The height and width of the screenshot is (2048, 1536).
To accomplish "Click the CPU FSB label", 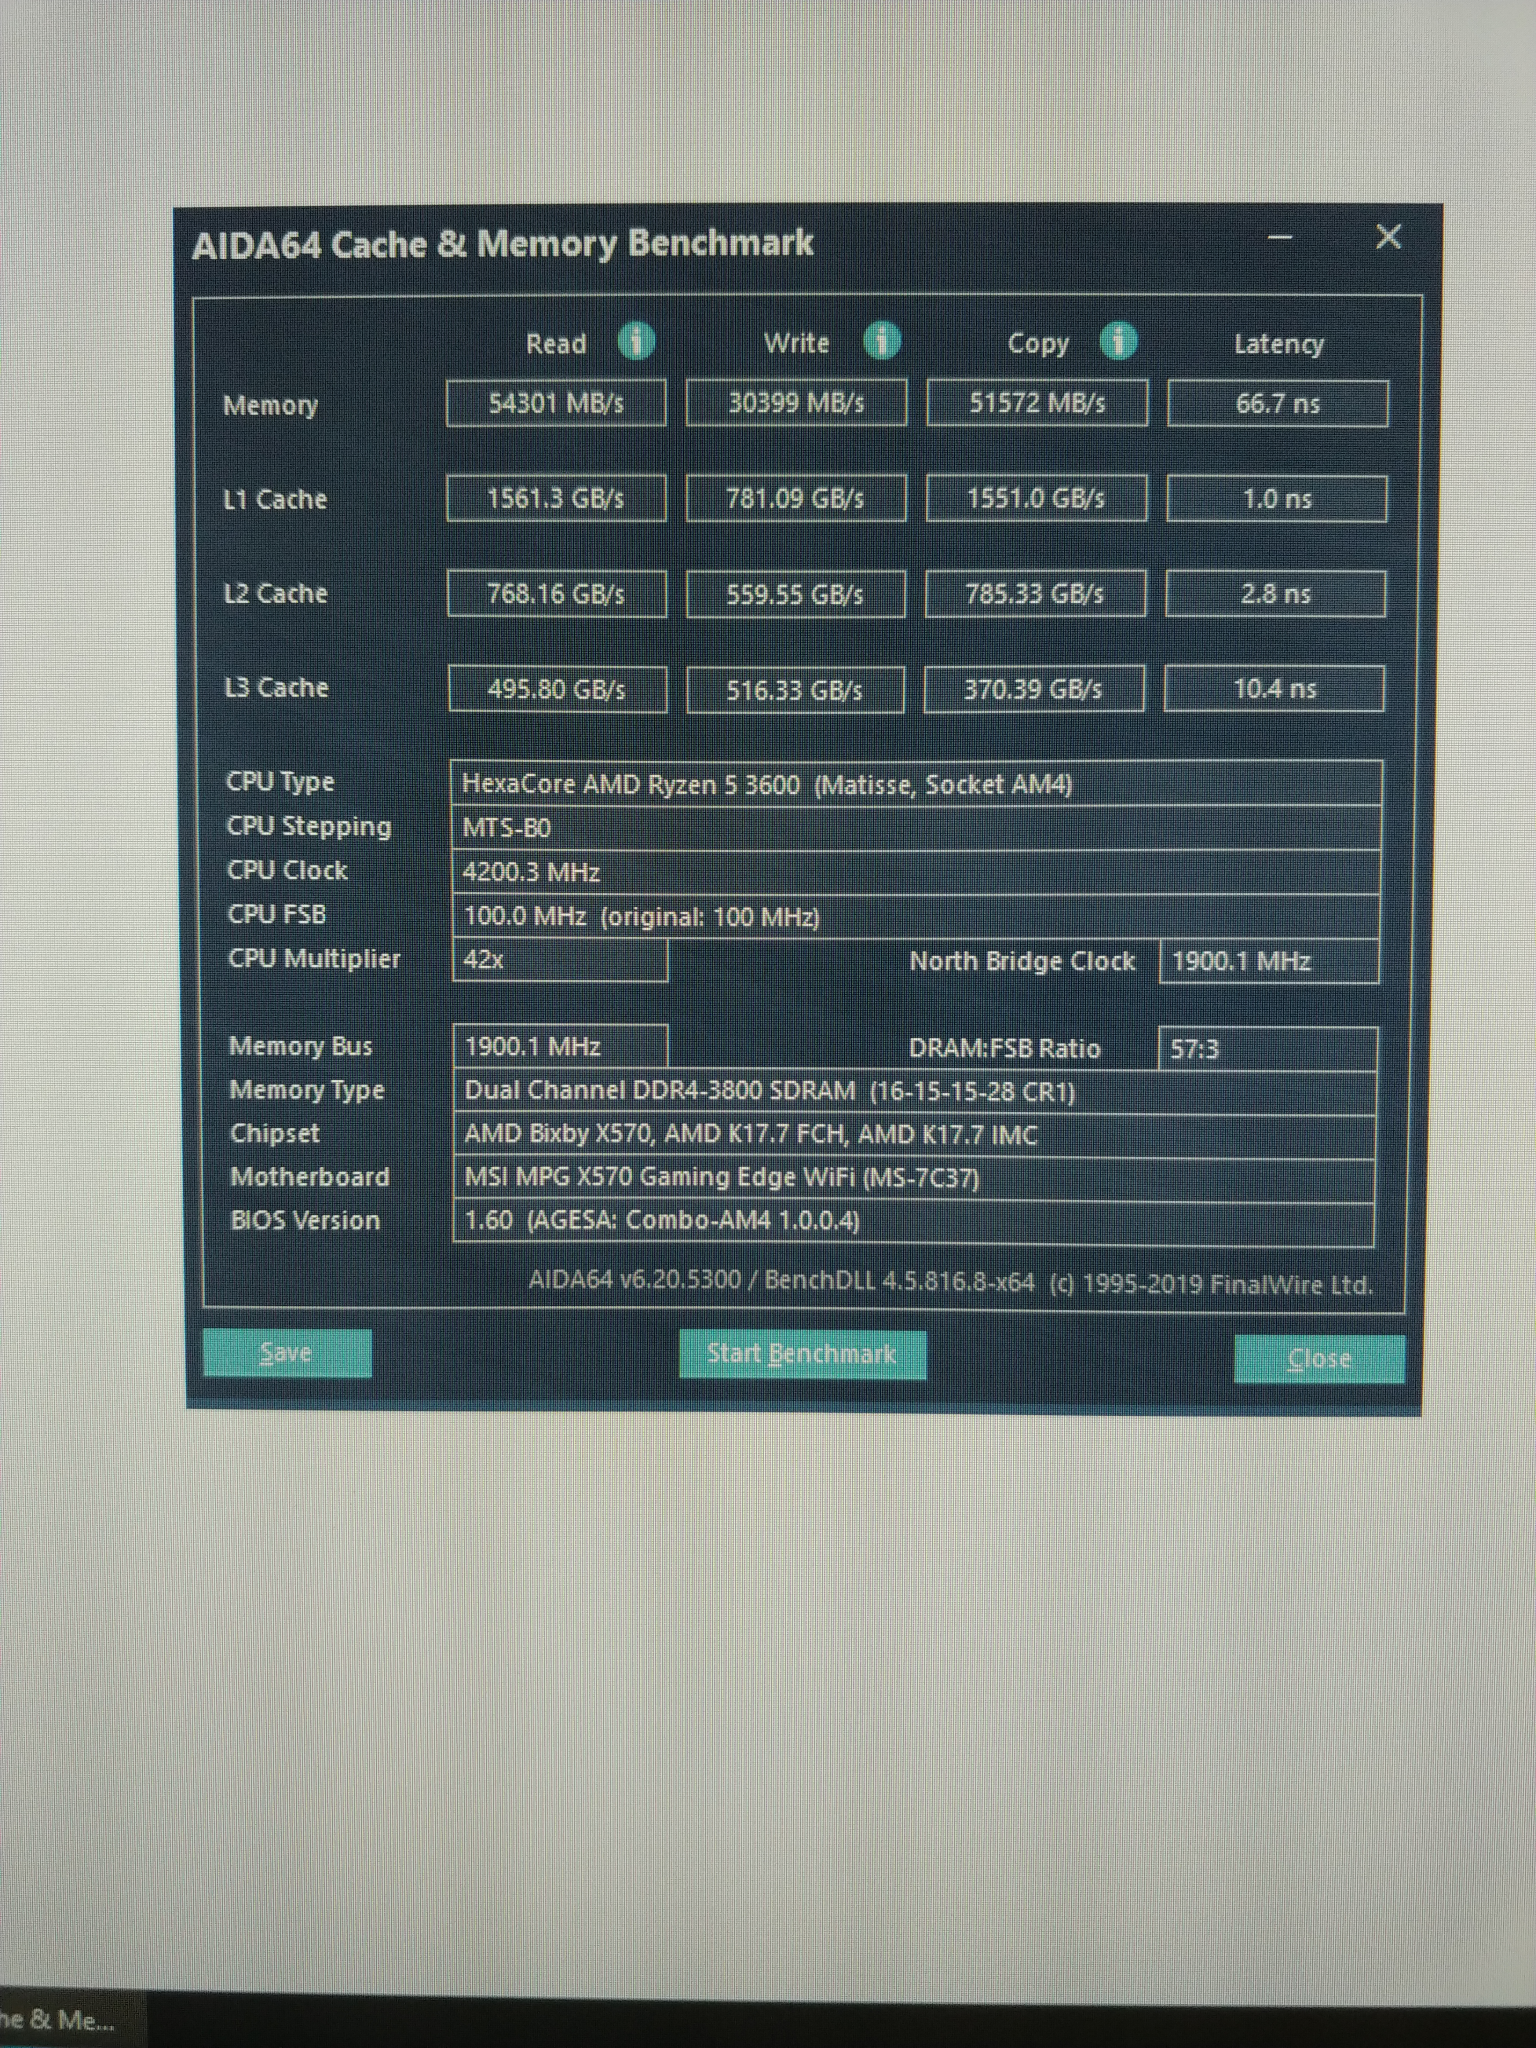I will click(277, 914).
